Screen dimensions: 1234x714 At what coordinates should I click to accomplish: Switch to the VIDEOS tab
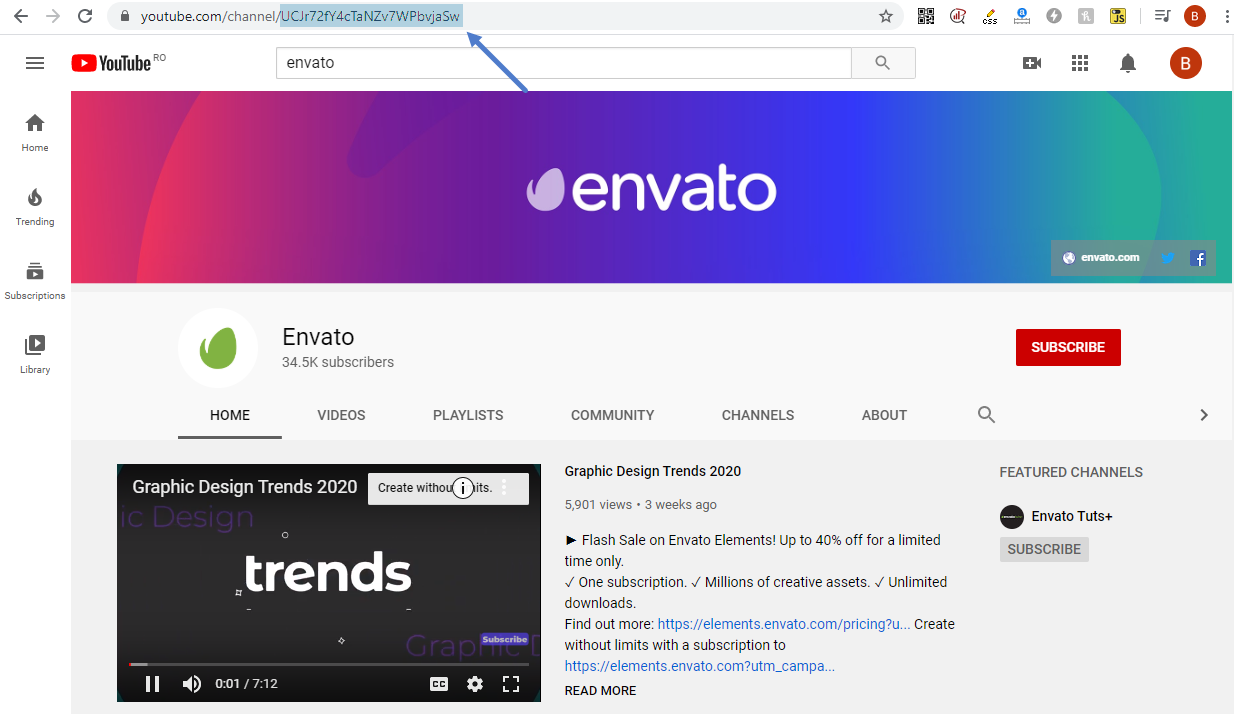pyautogui.click(x=342, y=415)
